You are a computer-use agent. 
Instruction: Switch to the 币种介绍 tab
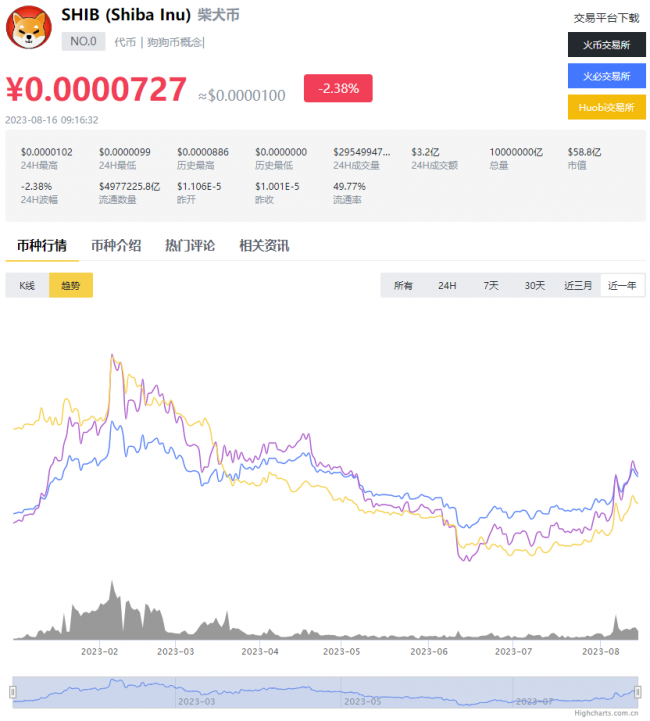[x=116, y=246]
